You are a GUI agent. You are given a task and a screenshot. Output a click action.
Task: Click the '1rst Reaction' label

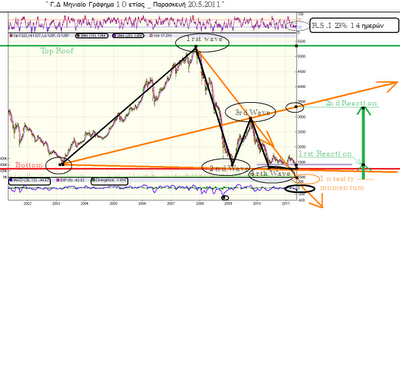pyautogui.click(x=325, y=154)
